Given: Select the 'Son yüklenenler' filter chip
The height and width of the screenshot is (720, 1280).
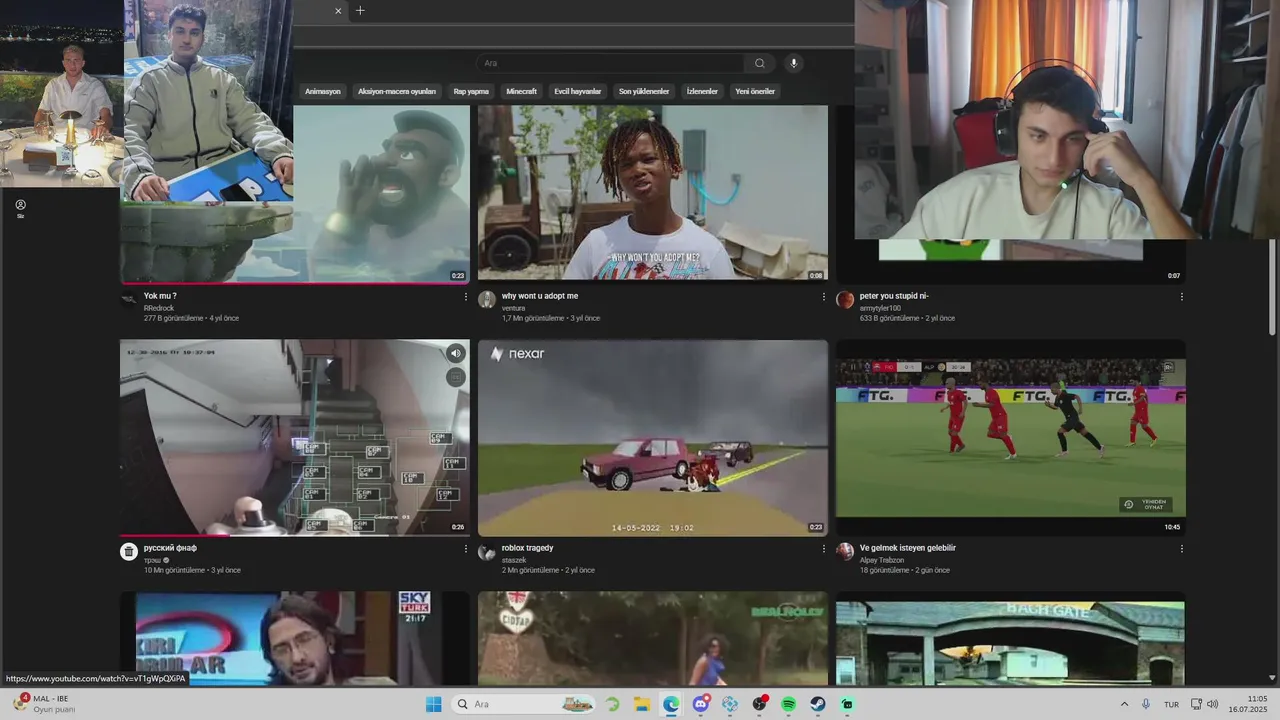Looking at the screenshot, I should coord(644,91).
